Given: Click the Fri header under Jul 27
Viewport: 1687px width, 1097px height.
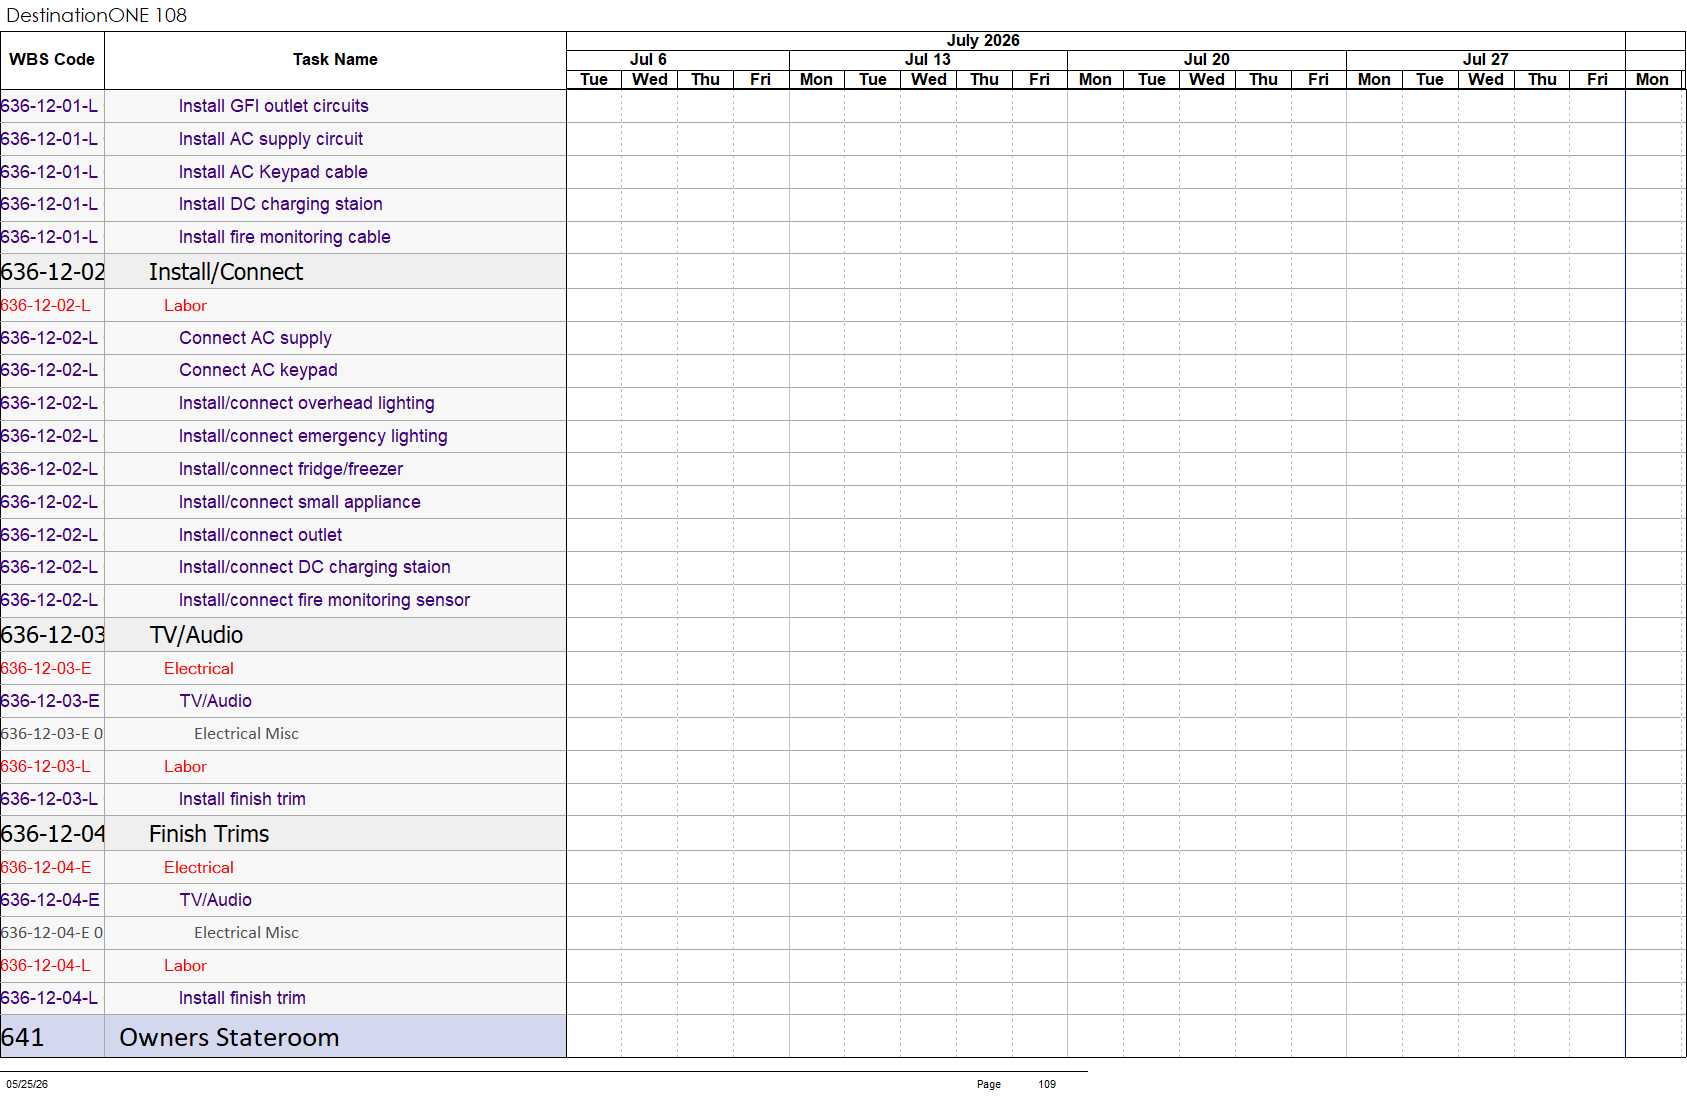Looking at the screenshot, I should 1597,80.
